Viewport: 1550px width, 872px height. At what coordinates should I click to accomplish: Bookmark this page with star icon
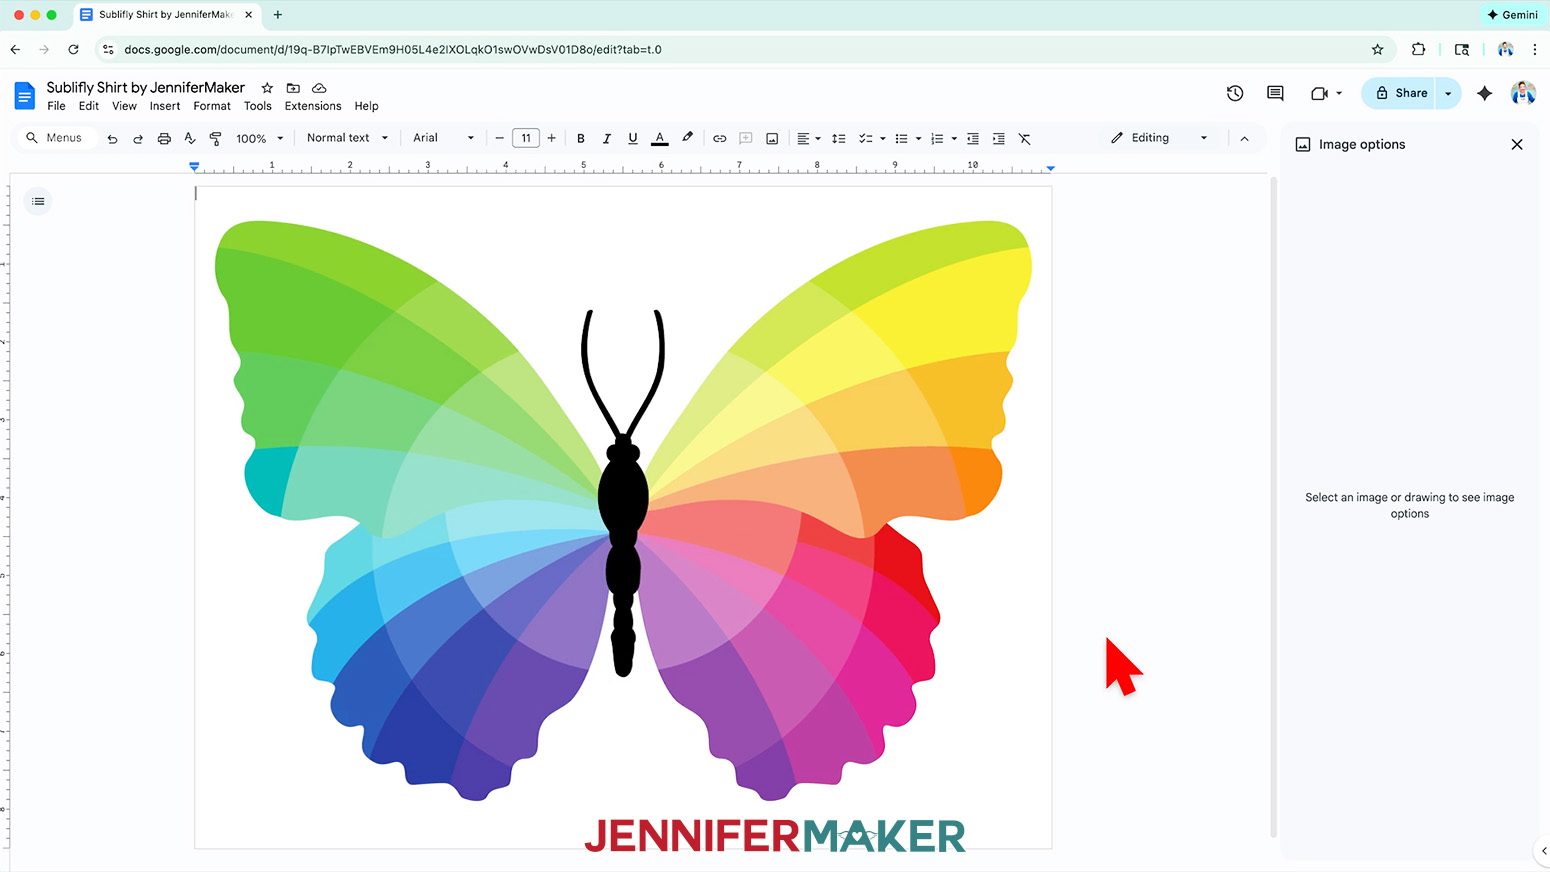(x=1377, y=49)
